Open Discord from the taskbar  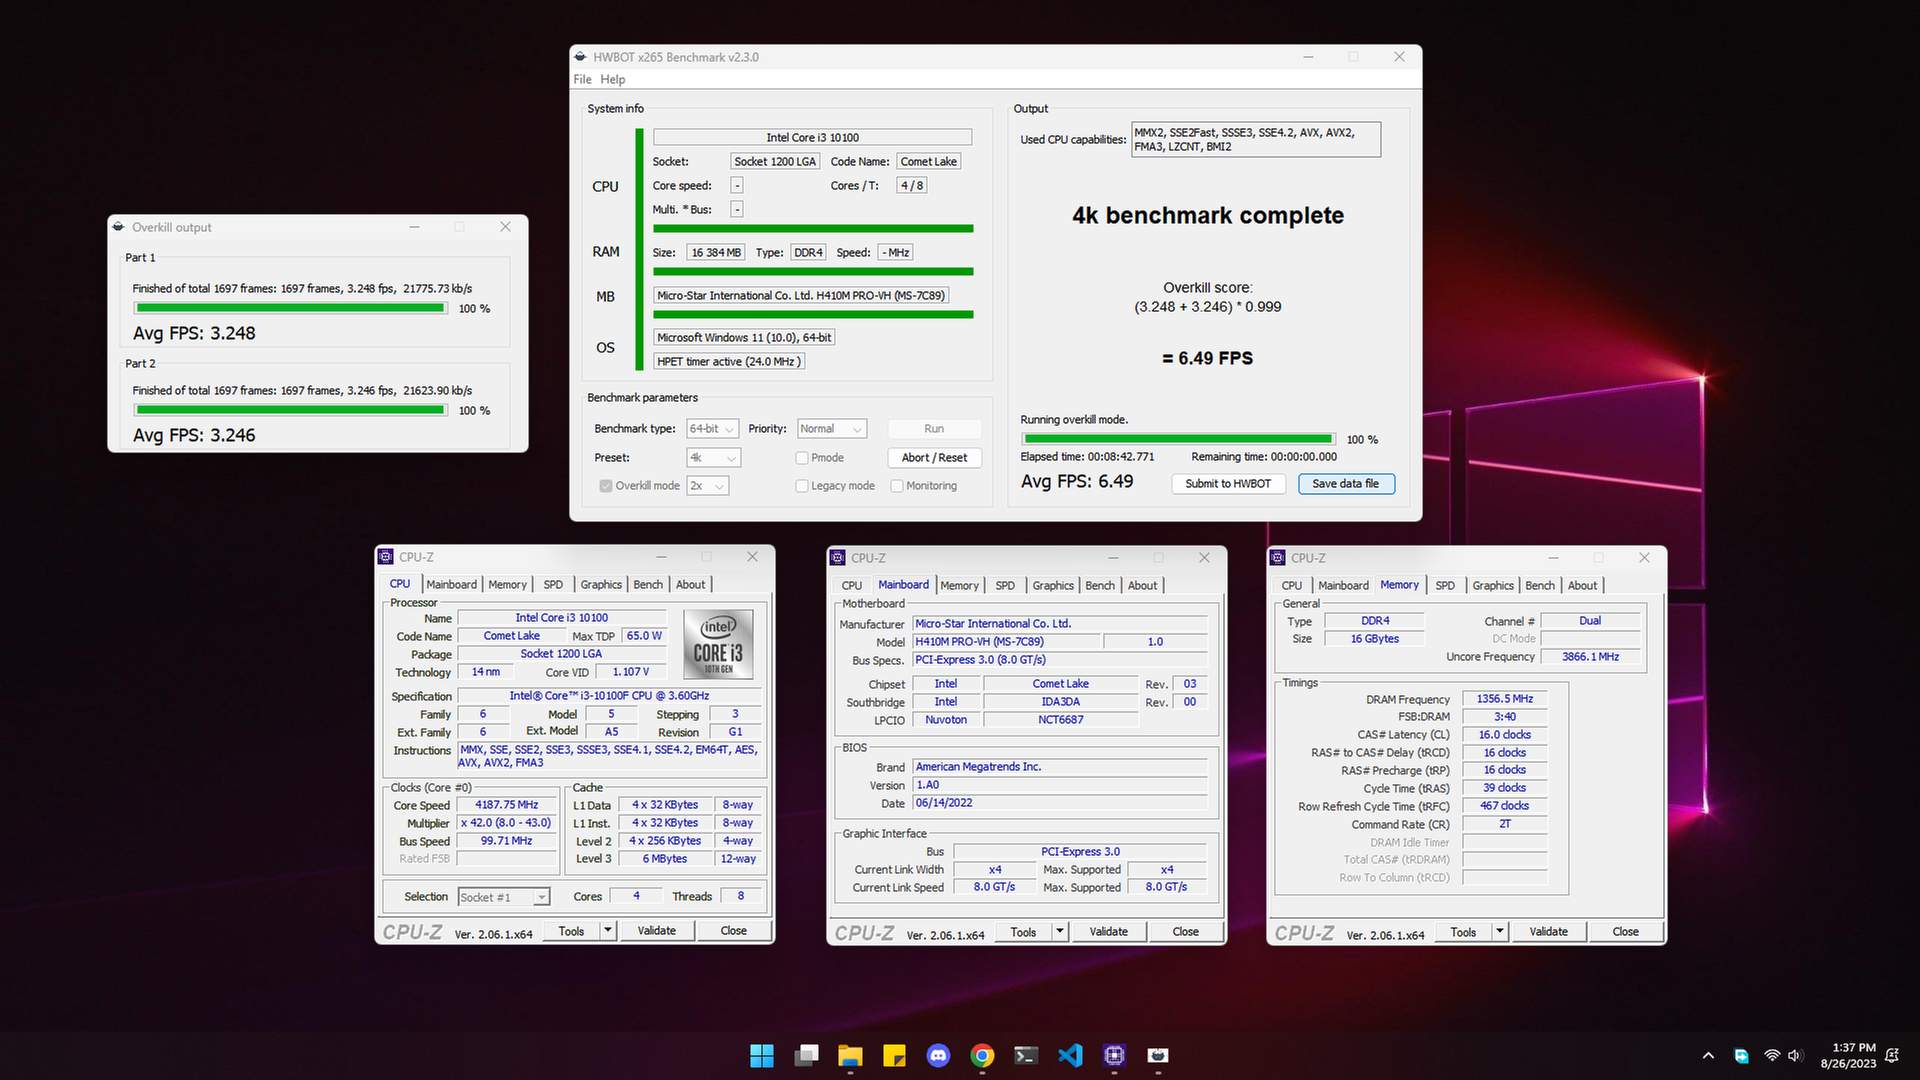click(938, 1055)
